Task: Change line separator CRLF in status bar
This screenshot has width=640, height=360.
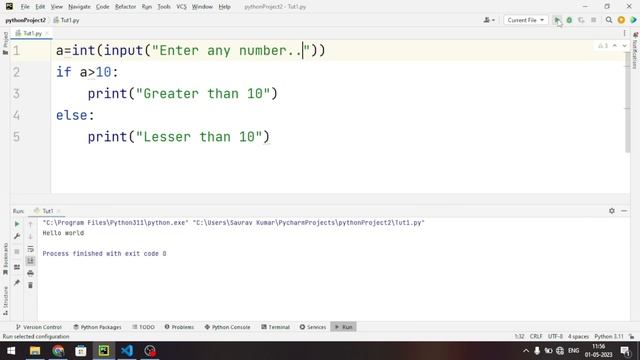Action: [536, 336]
